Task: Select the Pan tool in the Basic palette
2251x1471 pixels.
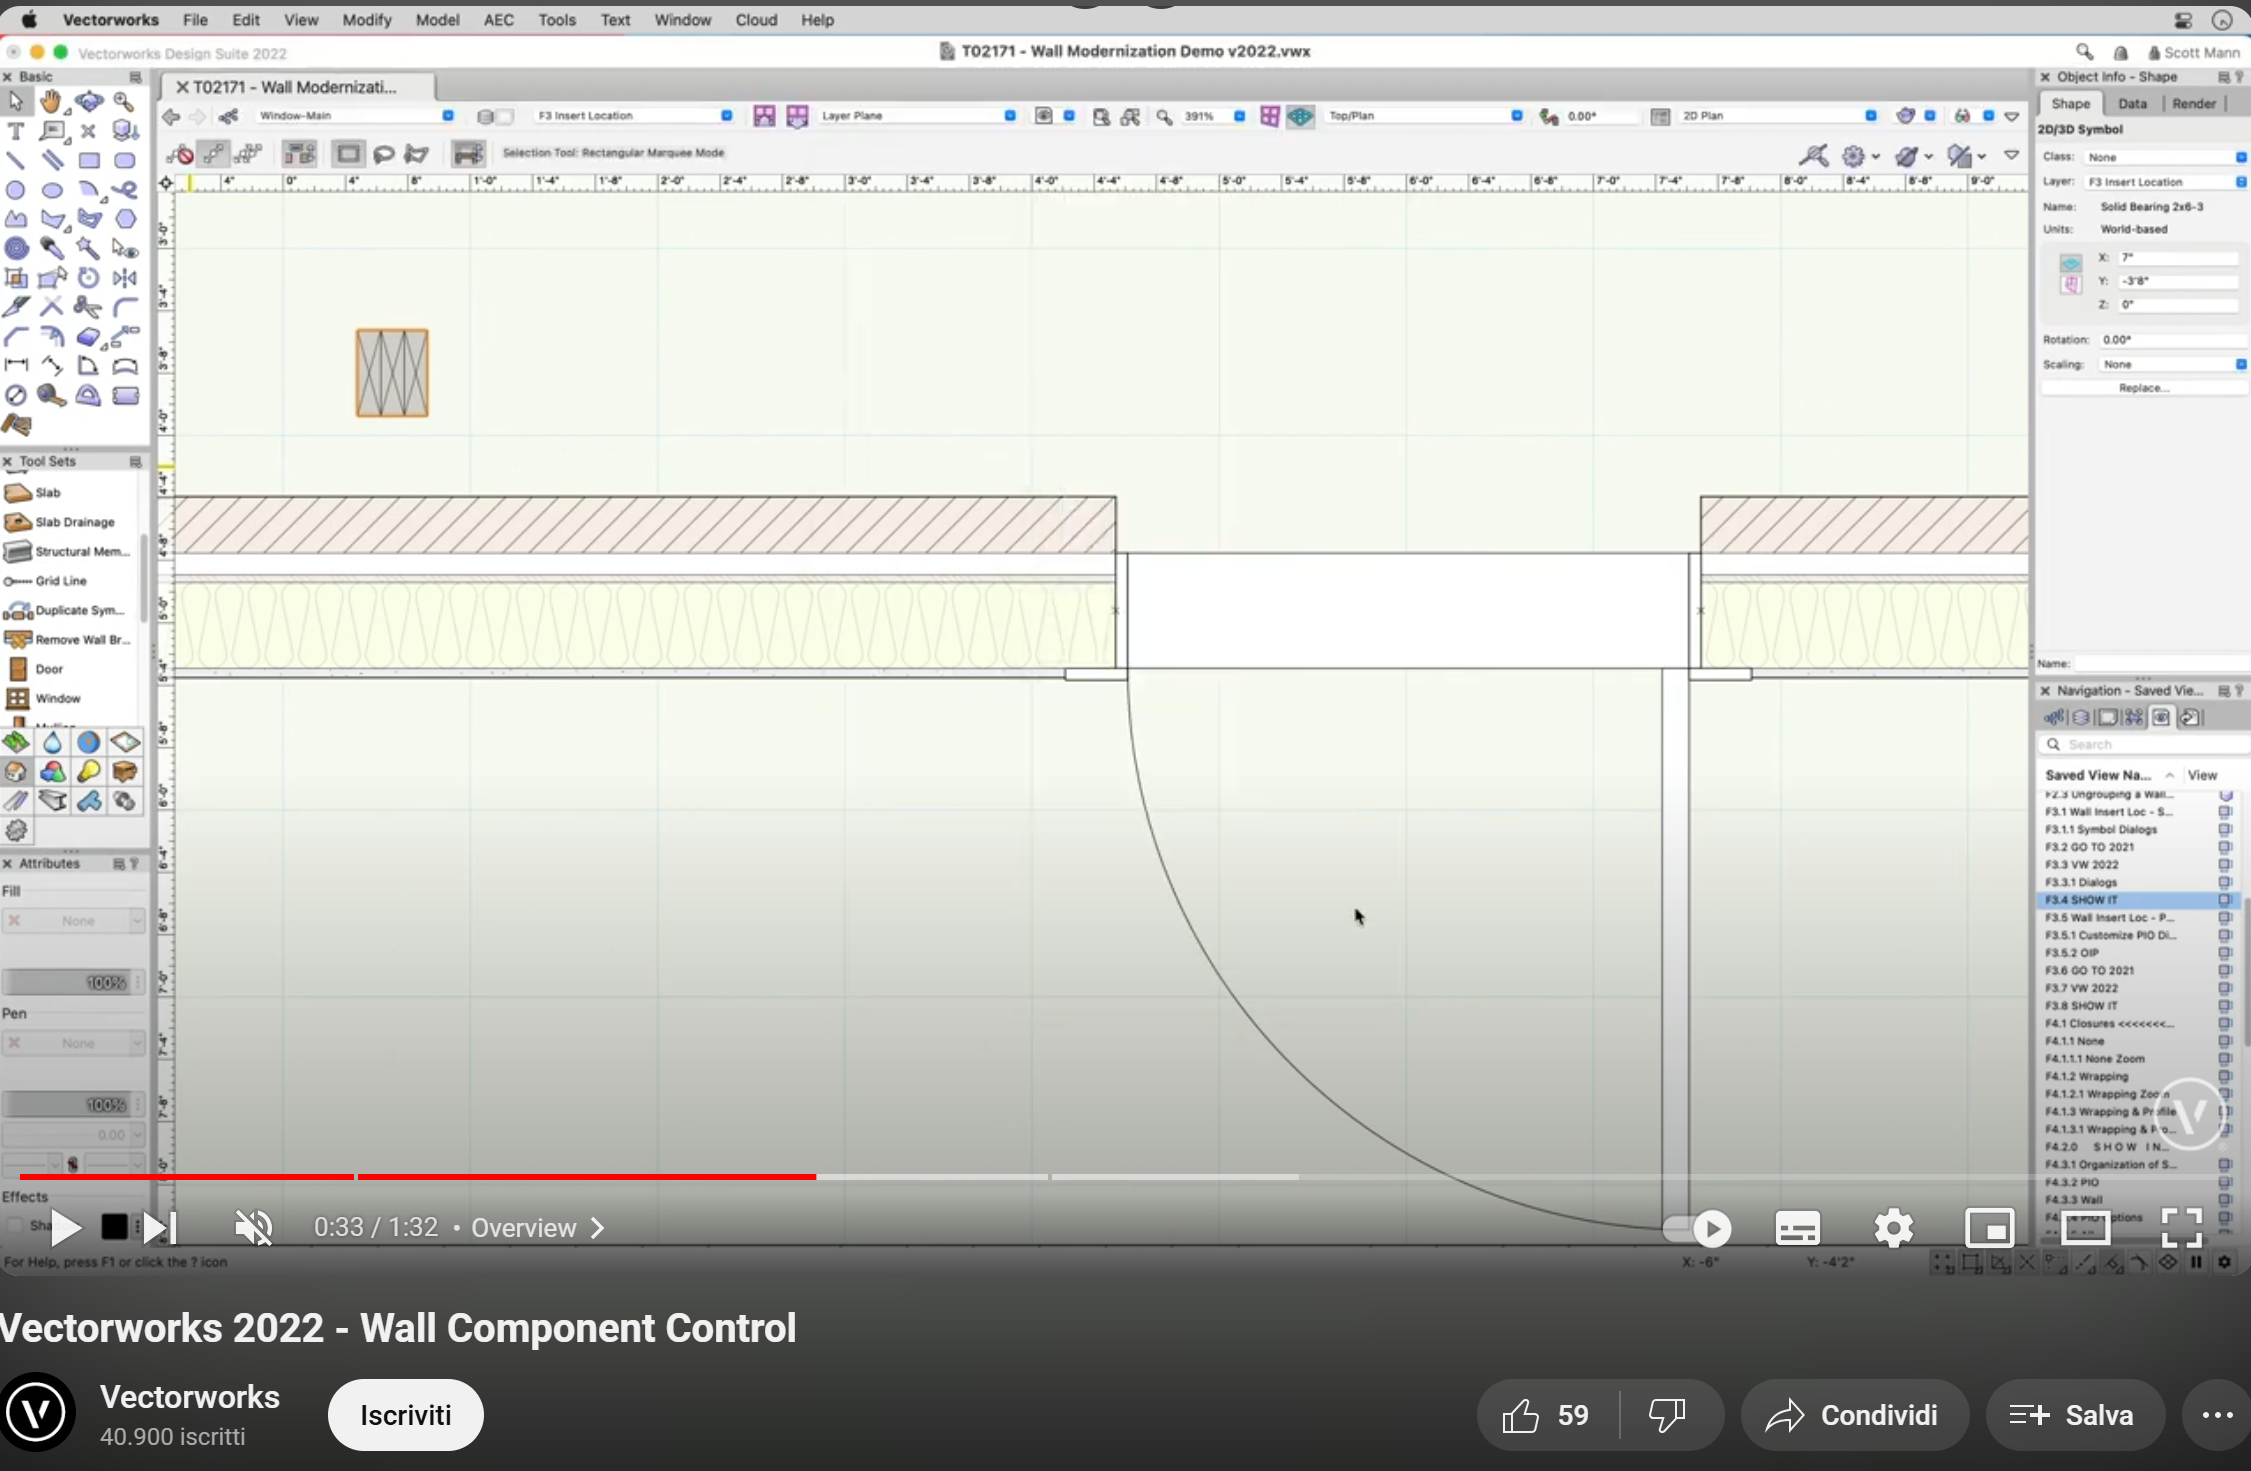Action: click(x=50, y=102)
